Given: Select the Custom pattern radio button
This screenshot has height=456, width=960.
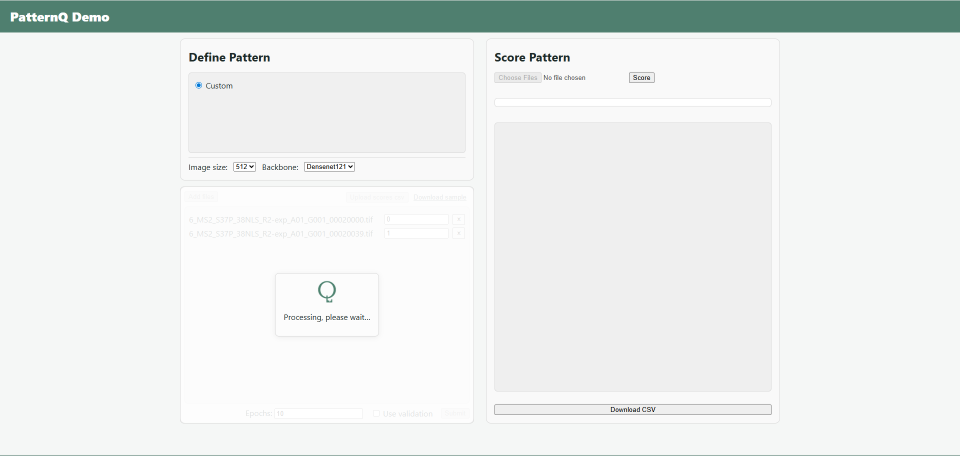Looking at the screenshot, I should tap(199, 86).
